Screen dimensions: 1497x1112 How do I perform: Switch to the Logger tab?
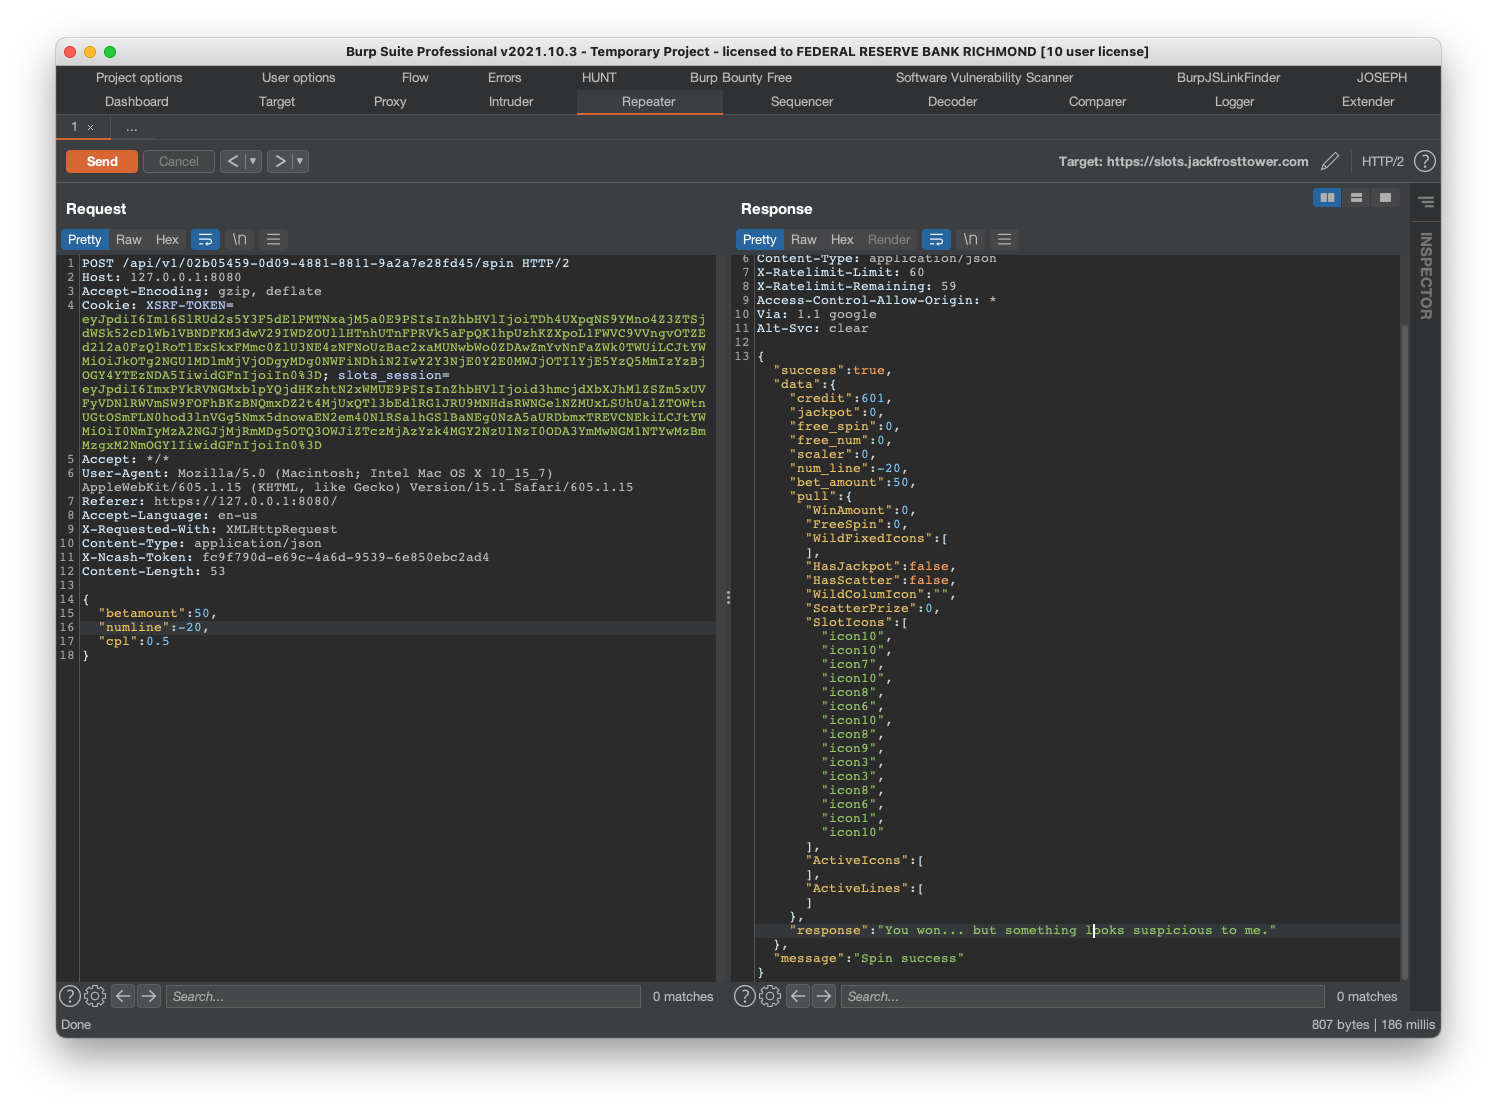(x=1234, y=101)
